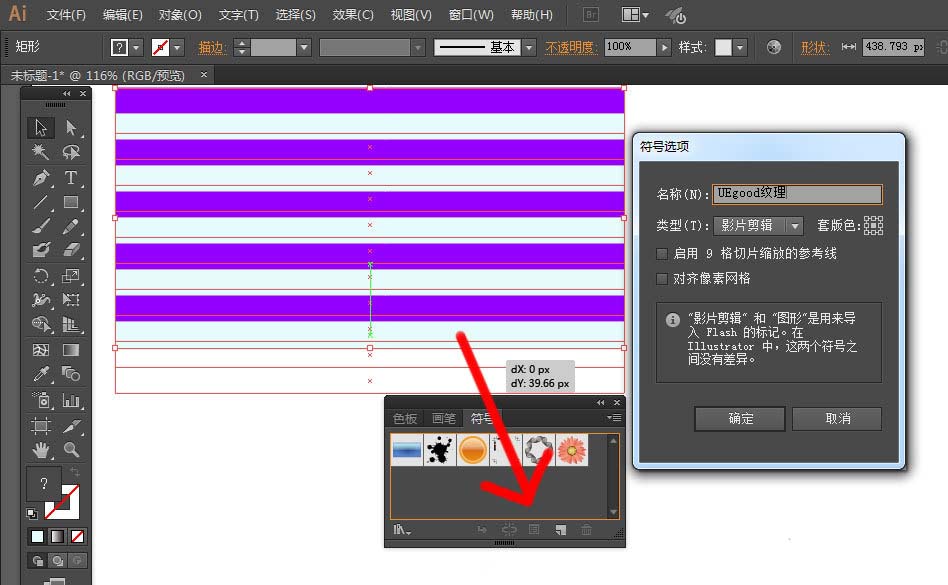948x585 pixels.
Task: Select the flower symbol thumbnail
Action: [572, 449]
